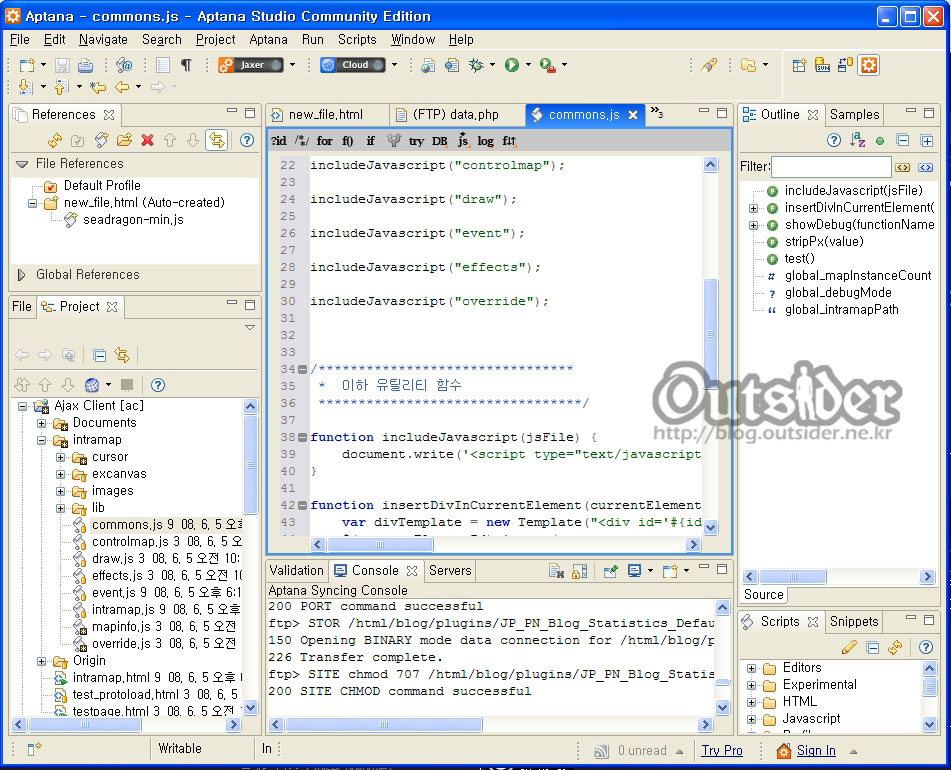The image size is (951, 770).
Task: Insert 'try' snippet from editor toolbar
Action: click(x=416, y=141)
